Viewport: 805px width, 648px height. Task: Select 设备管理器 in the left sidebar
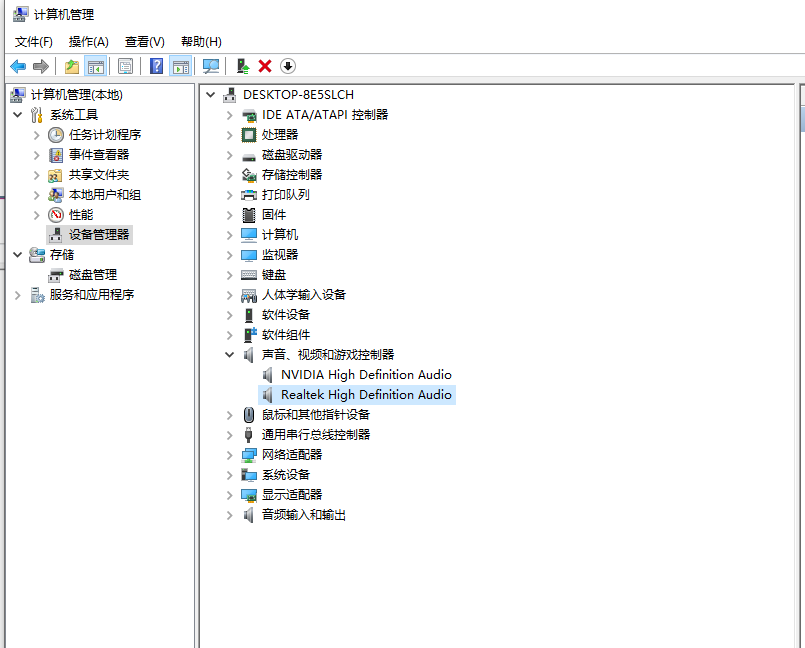click(x=101, y=235)
